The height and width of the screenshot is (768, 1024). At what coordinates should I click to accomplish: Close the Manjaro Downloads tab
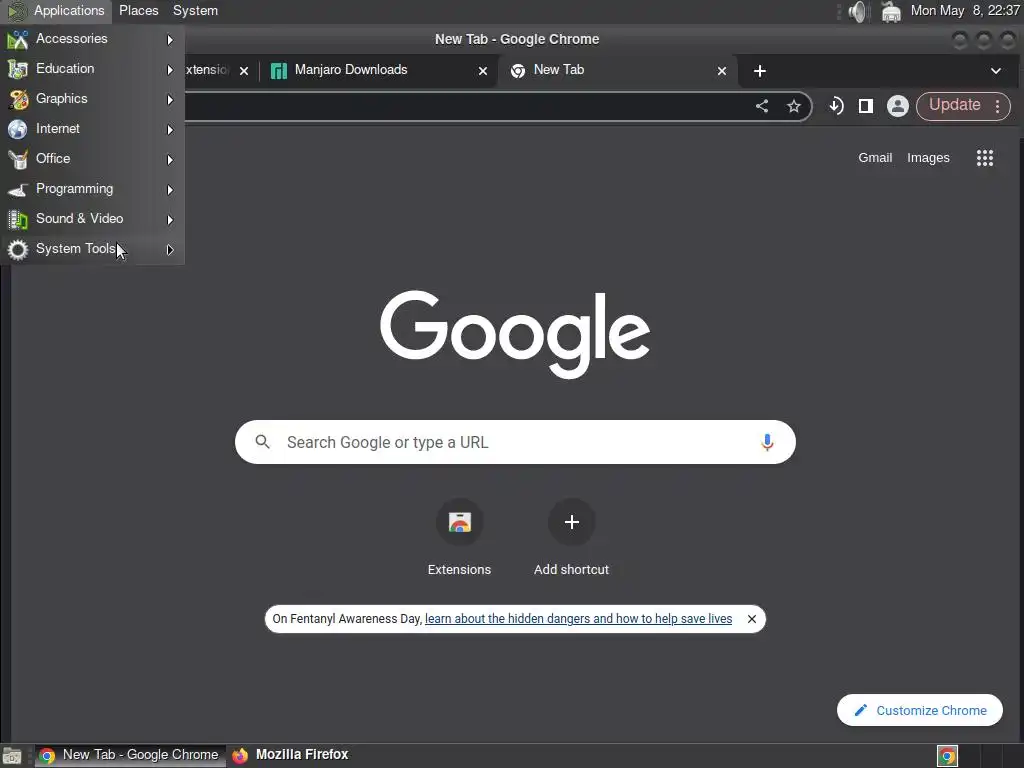tap(483, 71)
